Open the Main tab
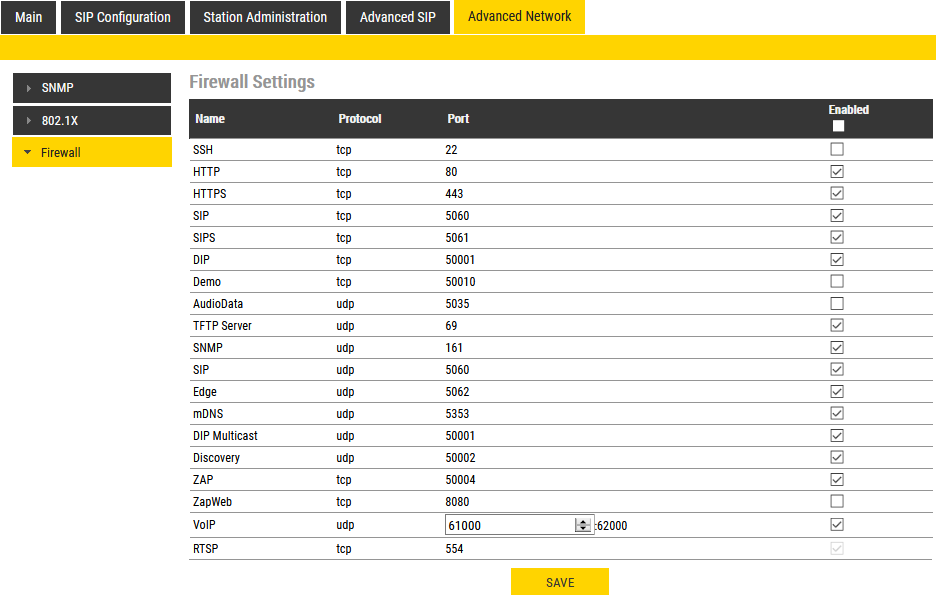 coord(29,17)
